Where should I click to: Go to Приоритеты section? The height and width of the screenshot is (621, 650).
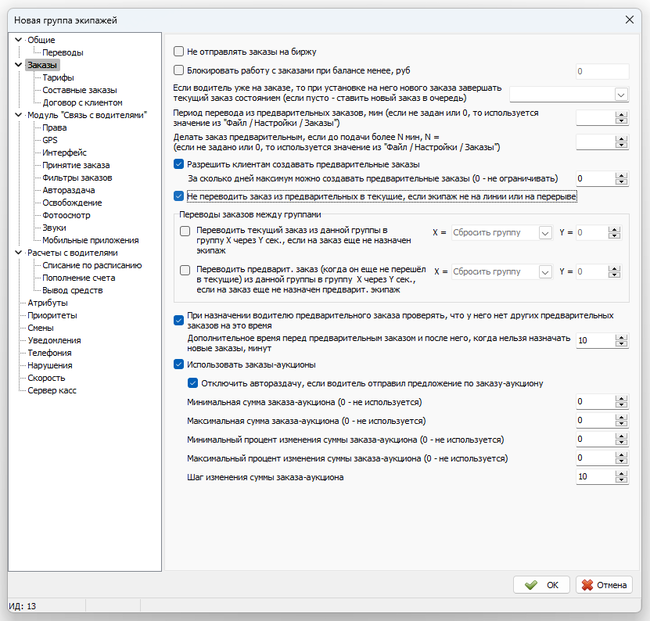pos(52,315)
